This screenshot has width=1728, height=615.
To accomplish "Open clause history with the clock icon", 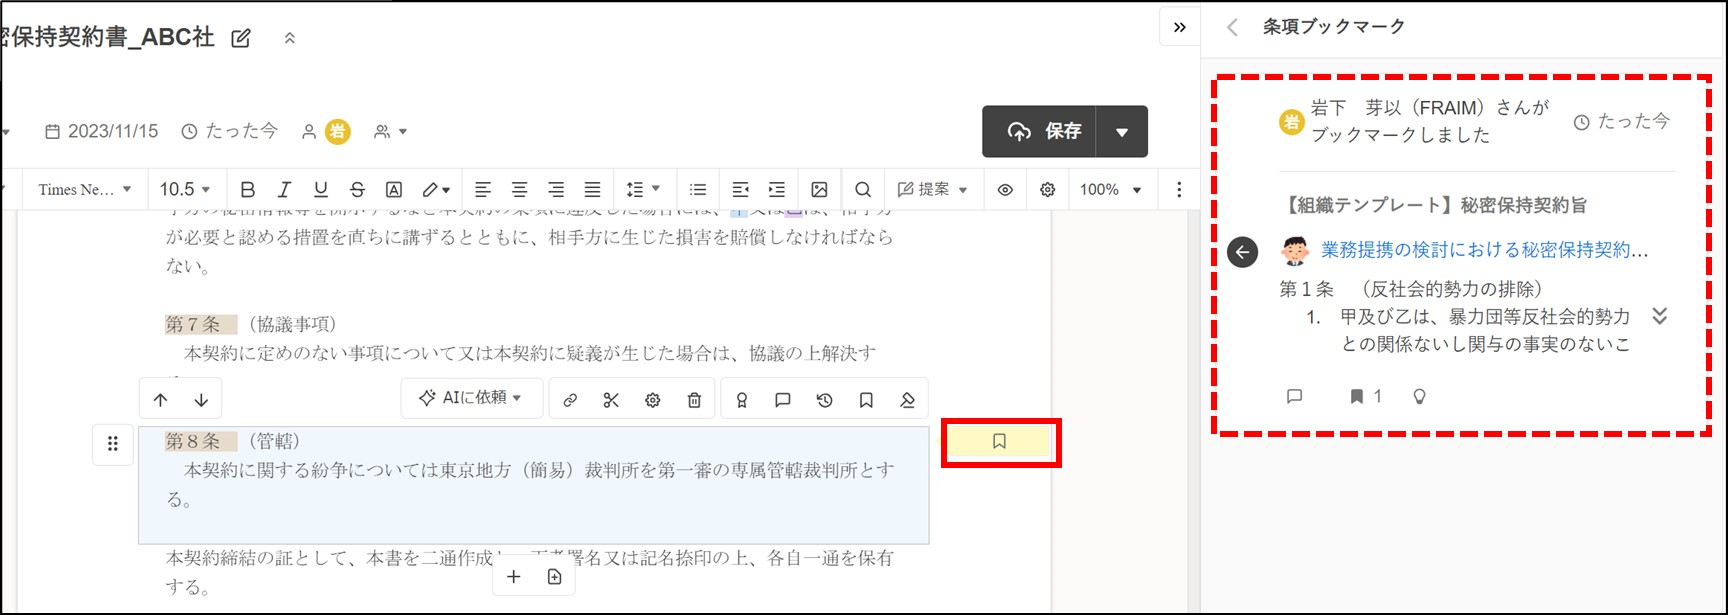I will (824, 400).
